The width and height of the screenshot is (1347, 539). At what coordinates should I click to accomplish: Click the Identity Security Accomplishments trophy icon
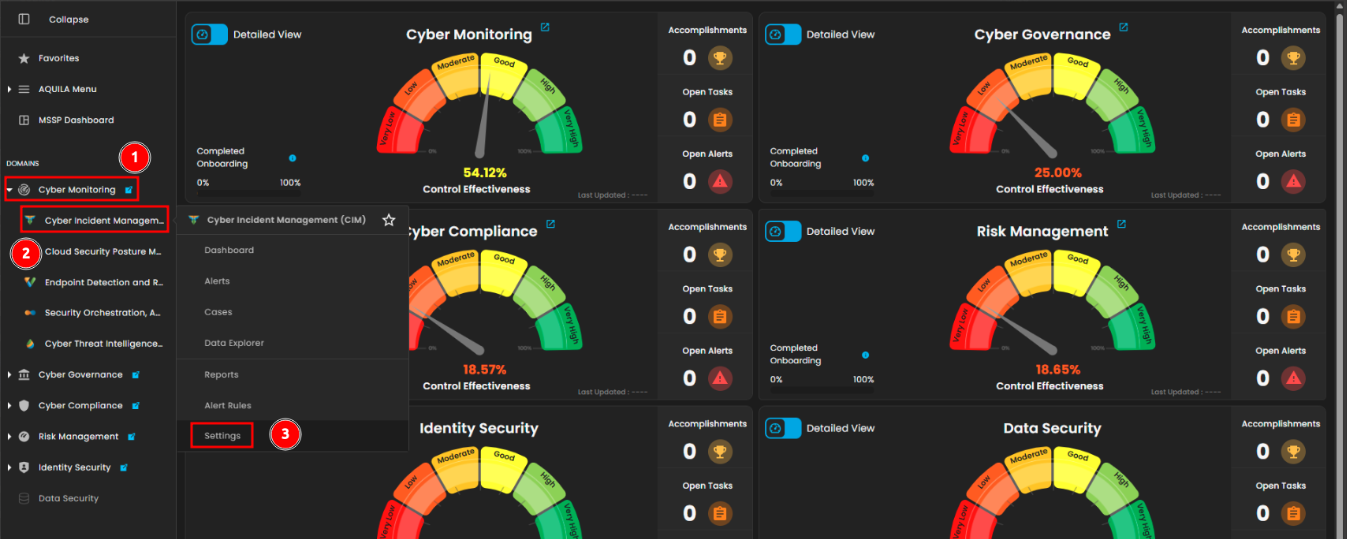720,452
